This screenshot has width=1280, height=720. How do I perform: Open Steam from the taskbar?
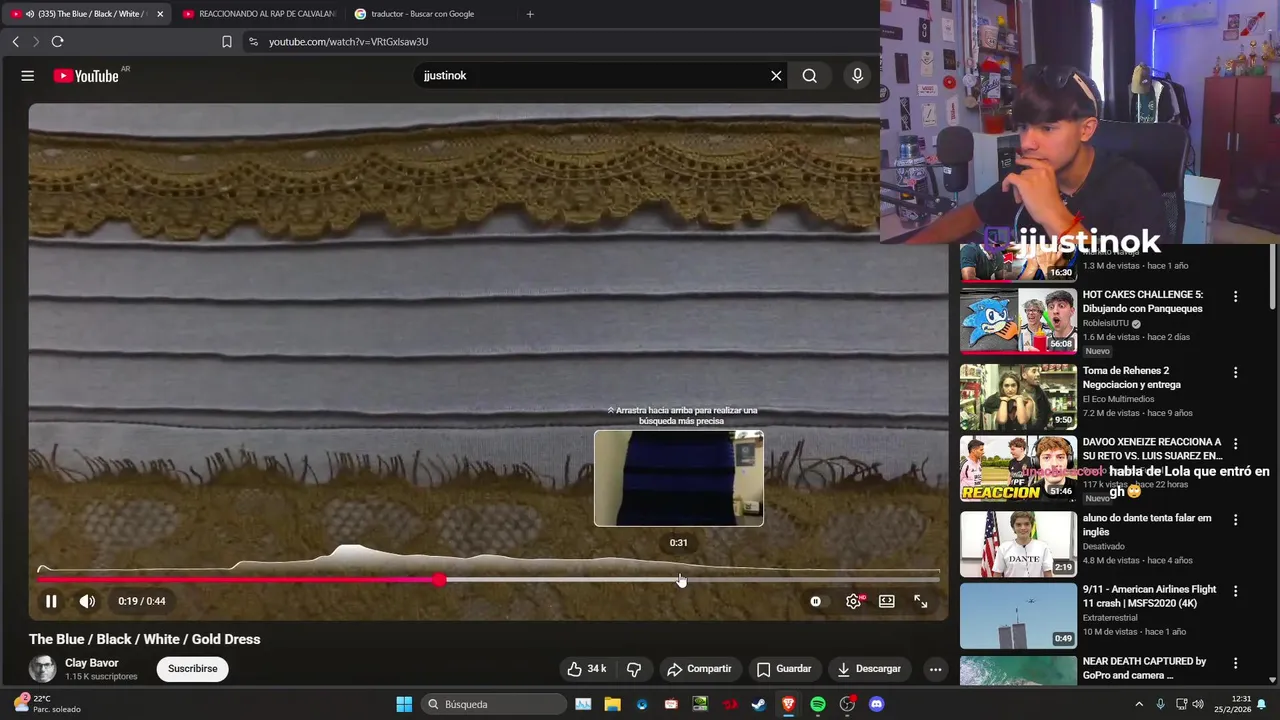point(759,704)
